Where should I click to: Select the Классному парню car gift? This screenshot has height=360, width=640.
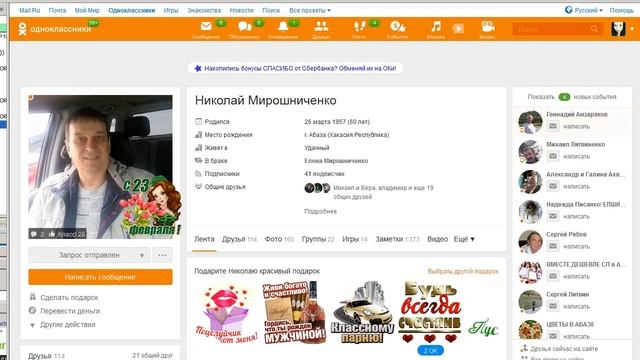pyautogui.click(x=362, y=312)
